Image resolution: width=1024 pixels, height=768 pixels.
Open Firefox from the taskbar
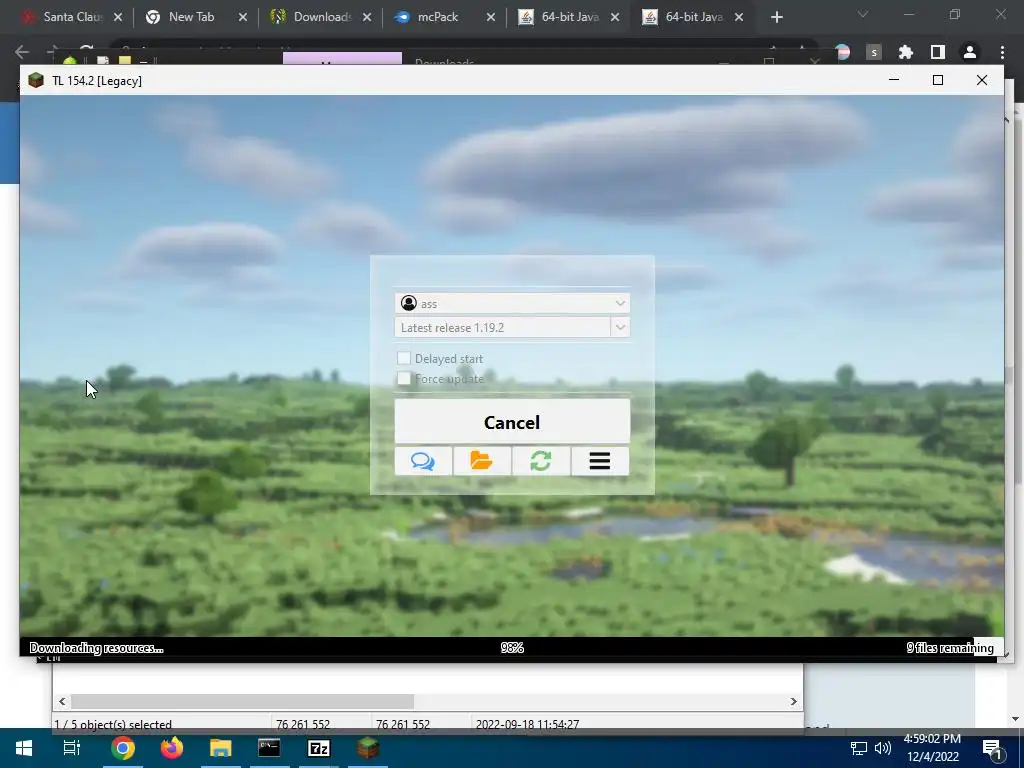(172, 748)
